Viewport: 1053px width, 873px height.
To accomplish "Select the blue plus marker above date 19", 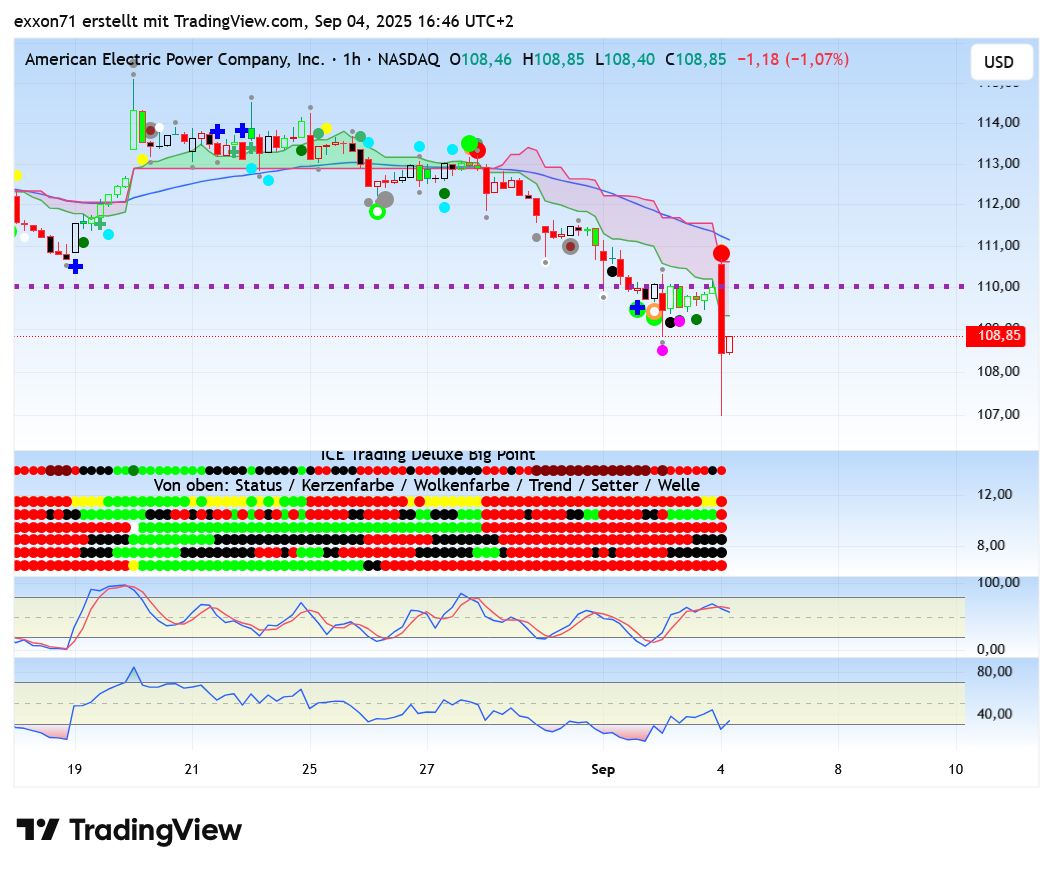I will tap(75, 266).
